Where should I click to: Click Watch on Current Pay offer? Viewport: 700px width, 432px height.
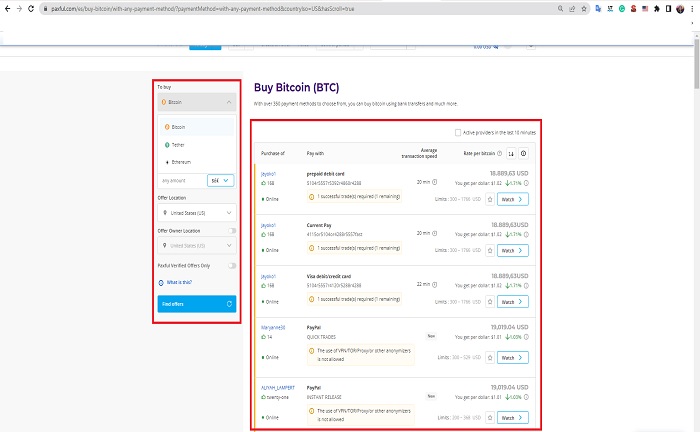(x=512, y=250)
